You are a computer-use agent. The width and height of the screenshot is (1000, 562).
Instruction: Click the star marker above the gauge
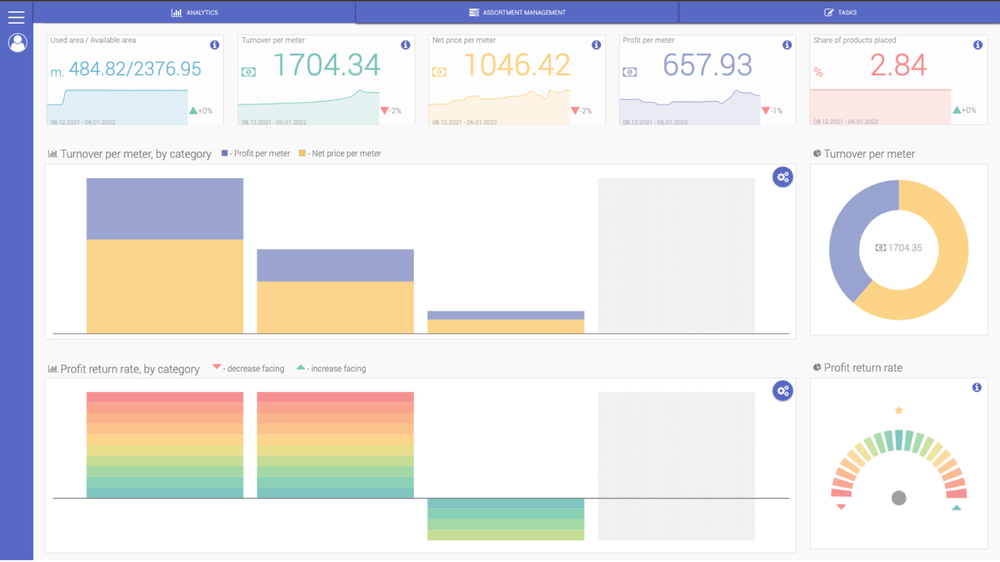pyautogui.click(x=899, y=410)
